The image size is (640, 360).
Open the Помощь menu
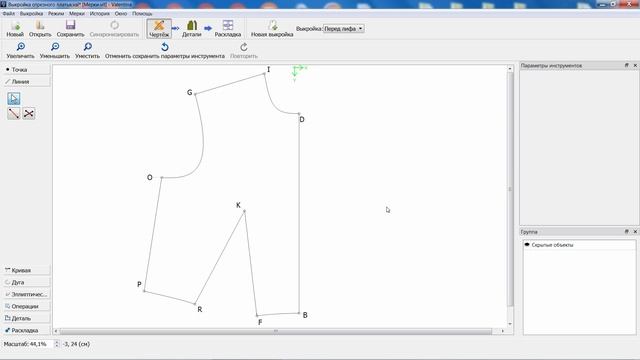(x=142, y=13)
